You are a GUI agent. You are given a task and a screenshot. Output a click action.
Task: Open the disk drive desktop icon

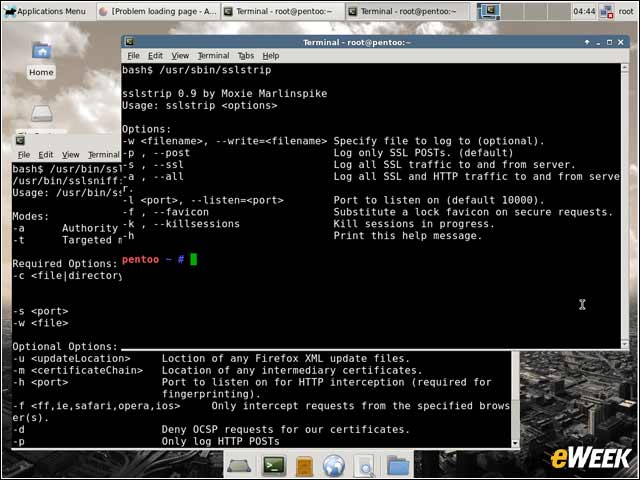(x=42, y=113)
